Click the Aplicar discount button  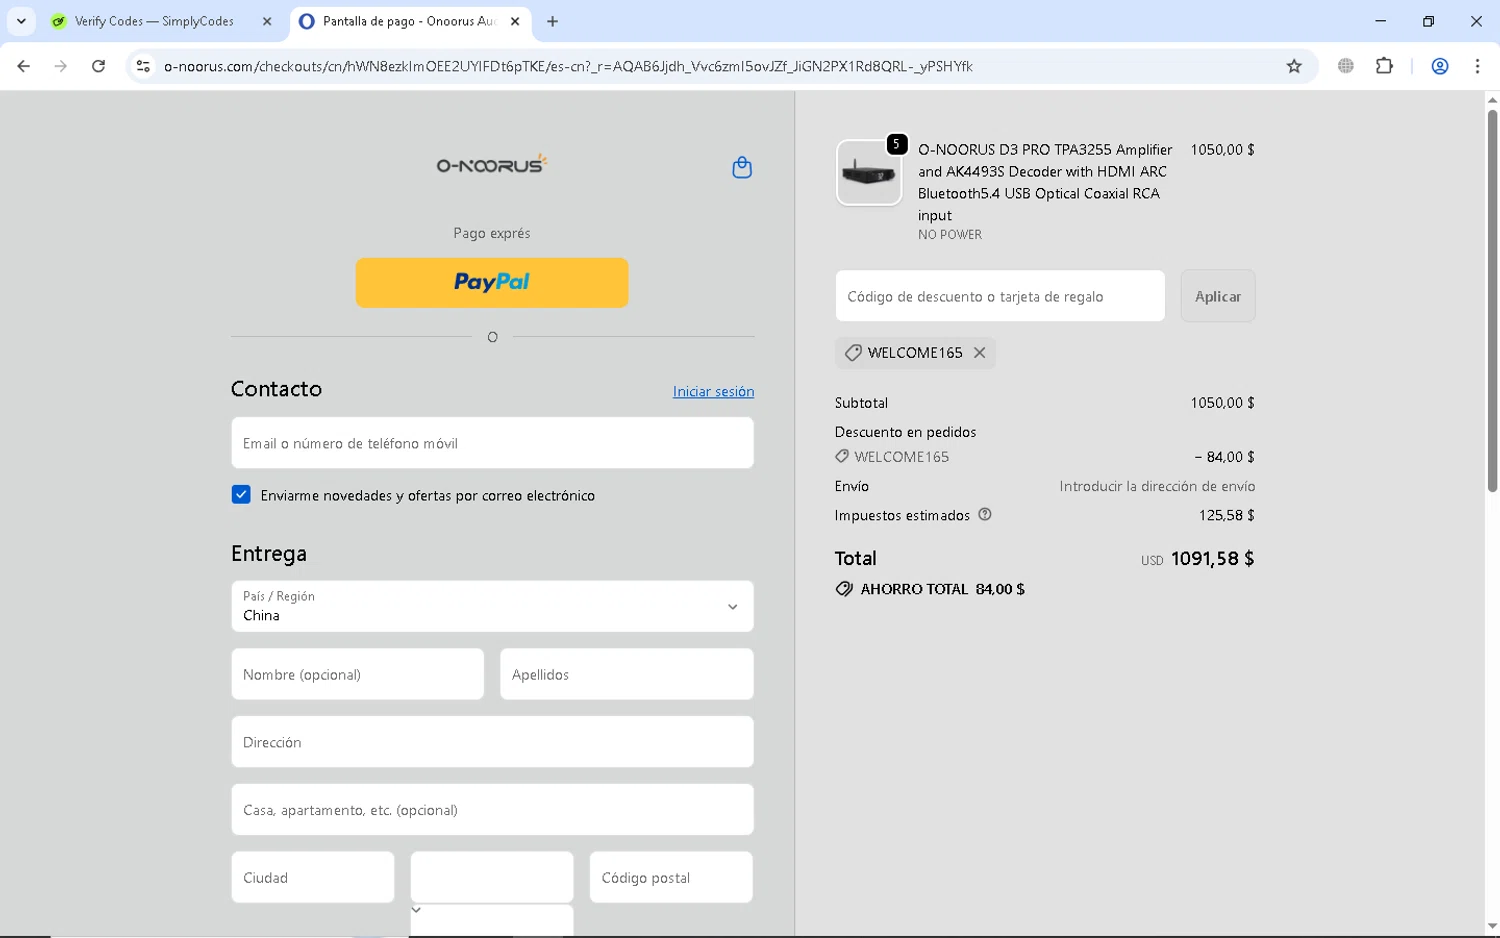click(x=1218, y=296)
